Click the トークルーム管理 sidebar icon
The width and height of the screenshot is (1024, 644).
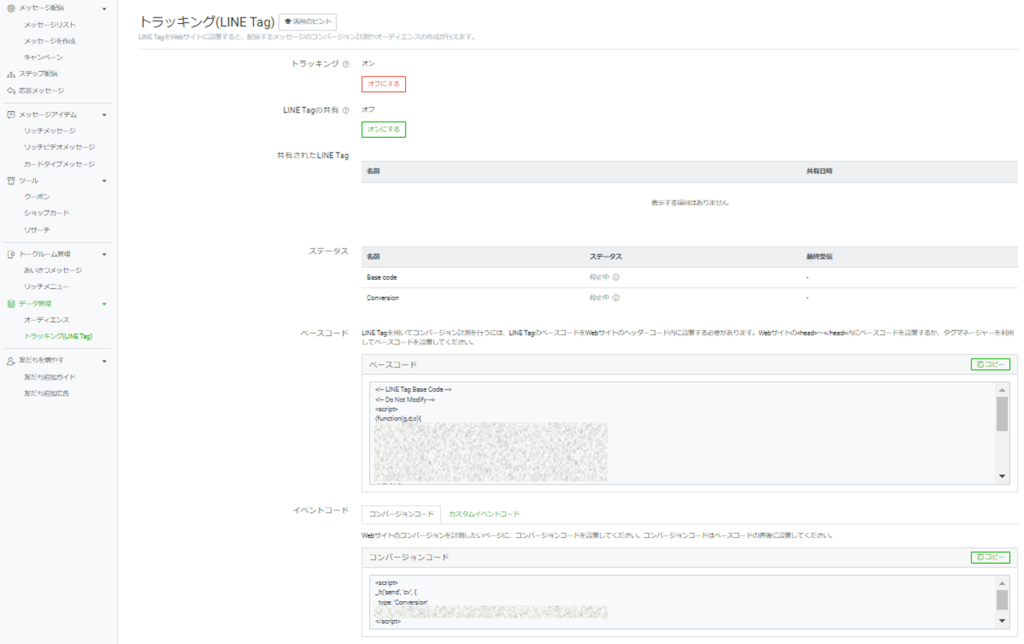point(11,254)
